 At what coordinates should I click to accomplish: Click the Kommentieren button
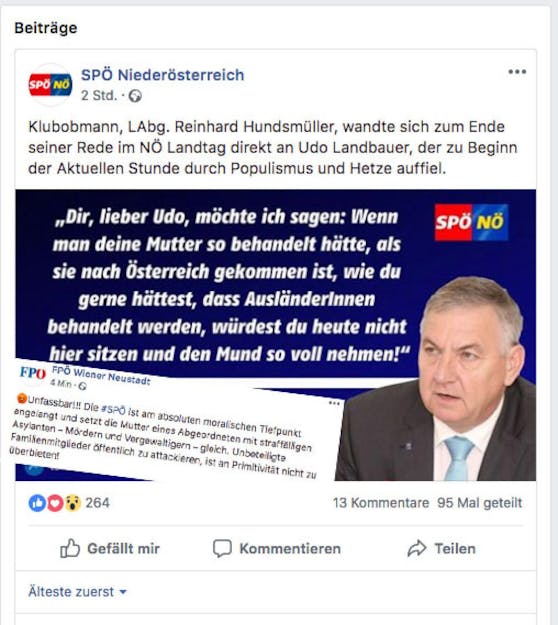(277, 548)
